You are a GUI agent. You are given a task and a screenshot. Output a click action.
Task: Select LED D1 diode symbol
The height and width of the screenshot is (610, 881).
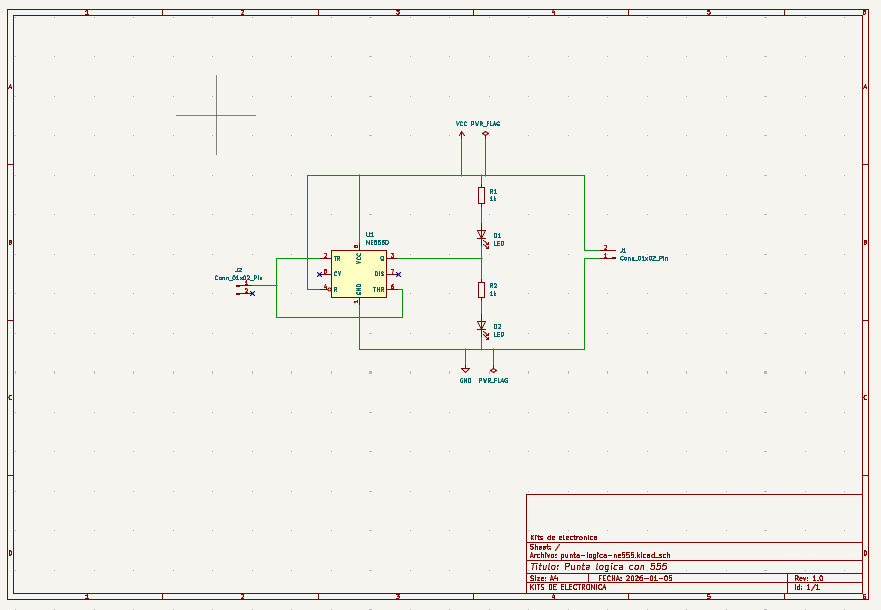click(x=481, y=235)
